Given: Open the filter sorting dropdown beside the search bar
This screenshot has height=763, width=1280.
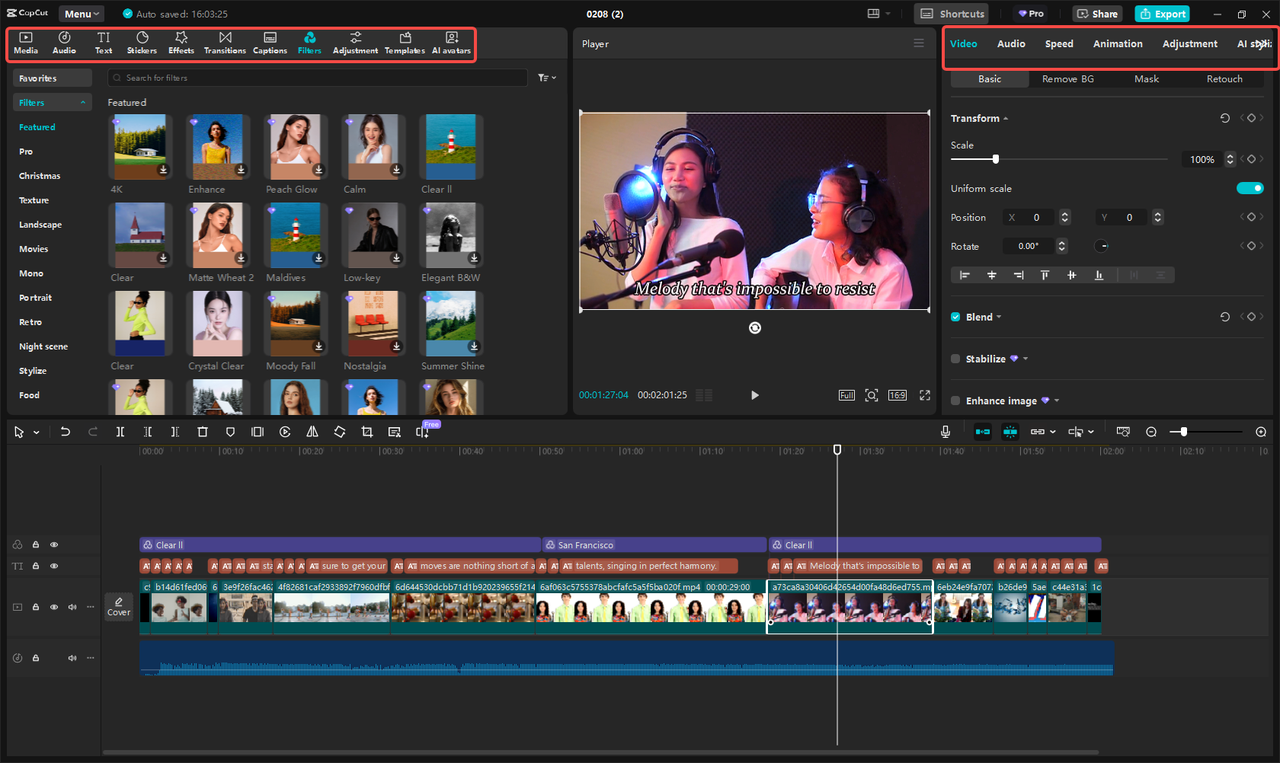Looking at the screenshot, I should click(x=545, y=77).
